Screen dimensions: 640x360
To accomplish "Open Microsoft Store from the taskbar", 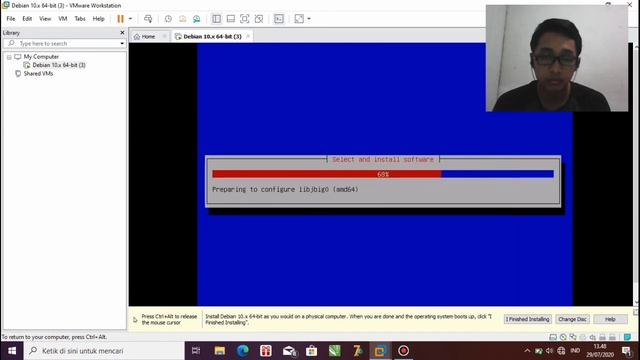I will pos(312,351).
